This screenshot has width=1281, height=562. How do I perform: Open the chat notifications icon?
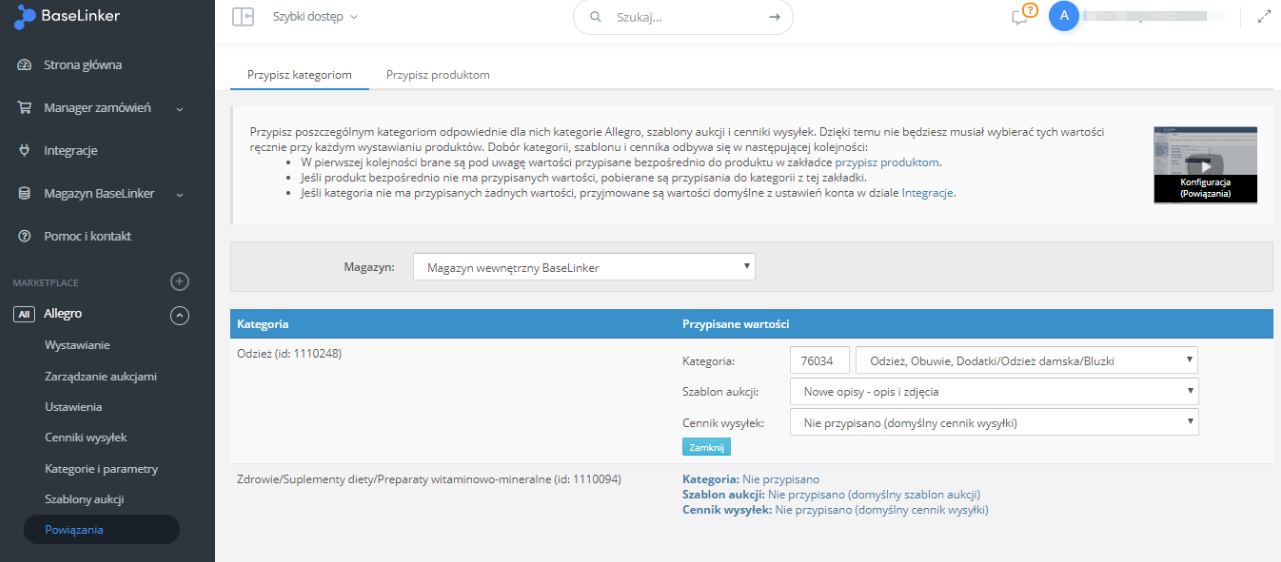tap(1020, 17)
